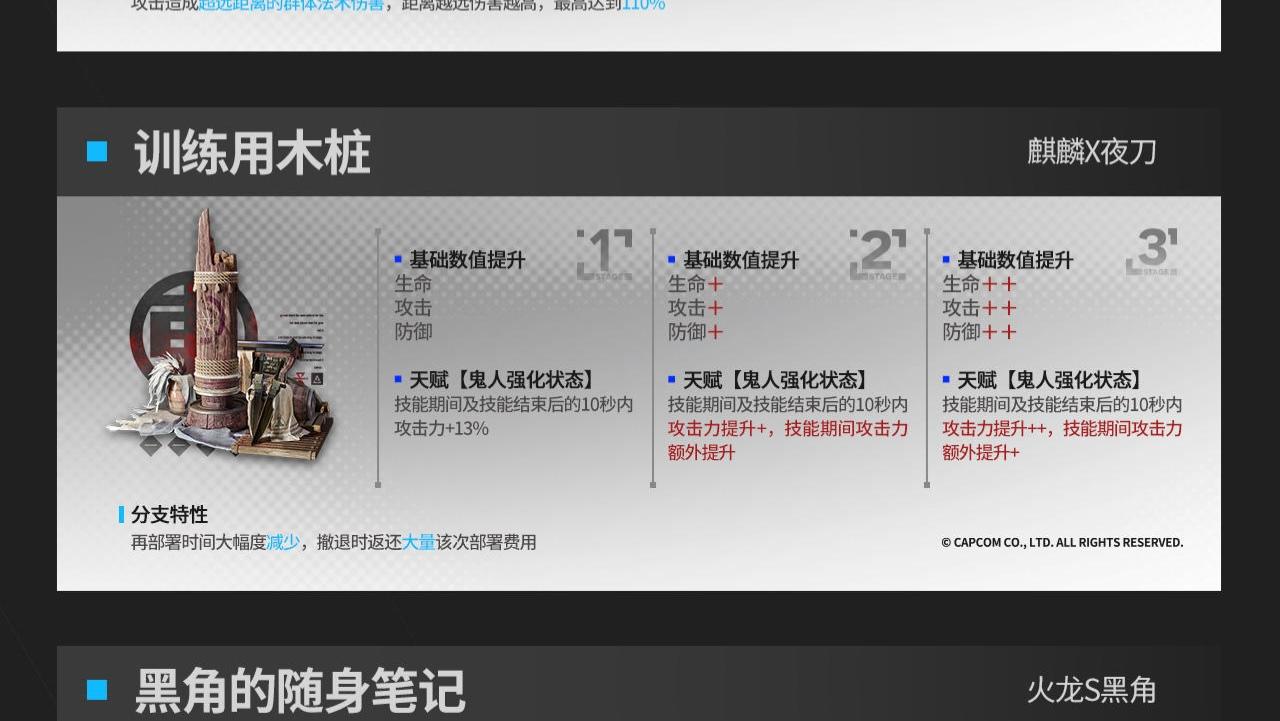Click the blue square beside 训练用木桩
The height and width of the screenshot is (721, 1280).
97,152
